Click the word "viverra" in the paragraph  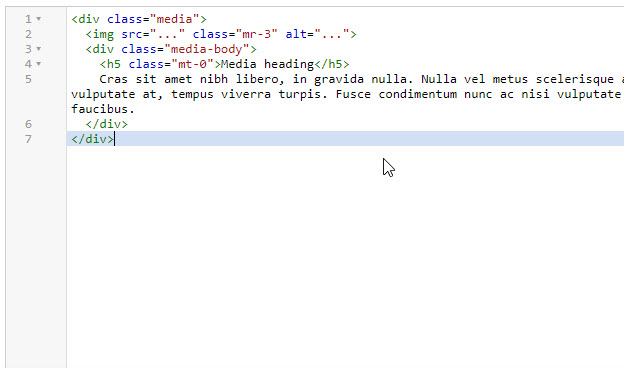coord(246,94)
